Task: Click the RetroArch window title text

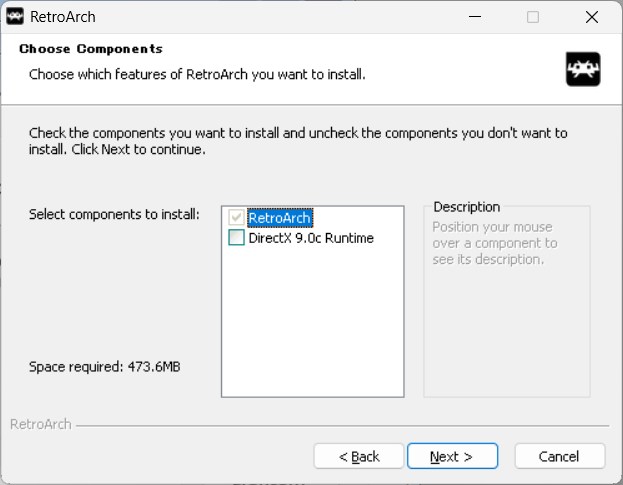Action: (x=63, y=17)
